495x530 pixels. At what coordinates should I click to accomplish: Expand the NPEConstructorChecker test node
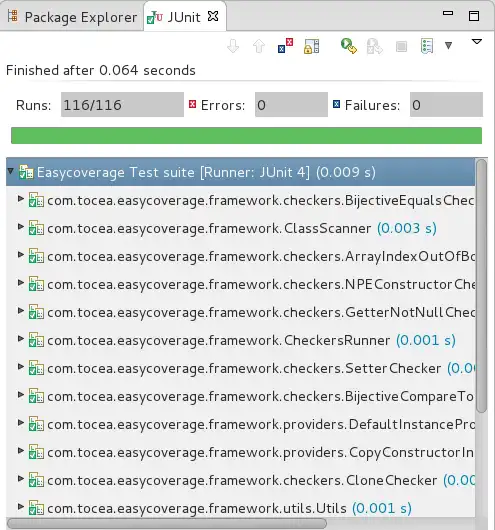coord(21,283)
